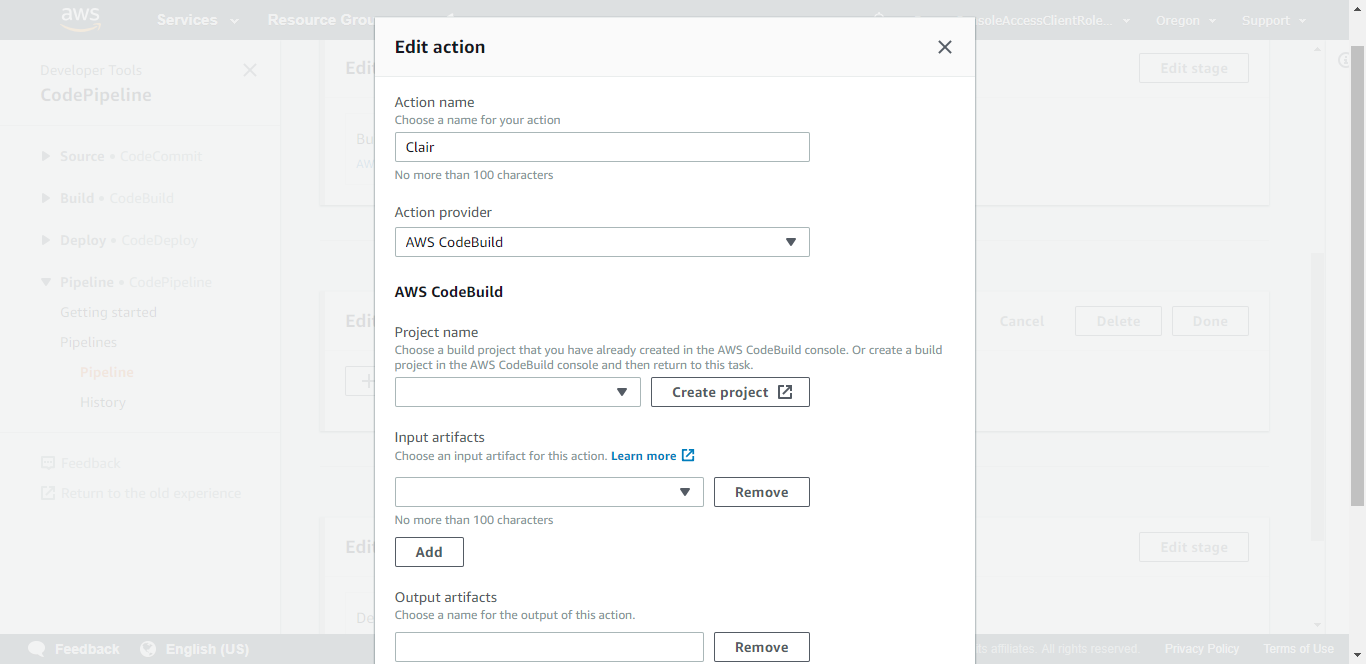The width and height of the screenshot is (1366, 664).
Task: Select the Pipeline sub-item in sidebar
Action: point(106,372)
